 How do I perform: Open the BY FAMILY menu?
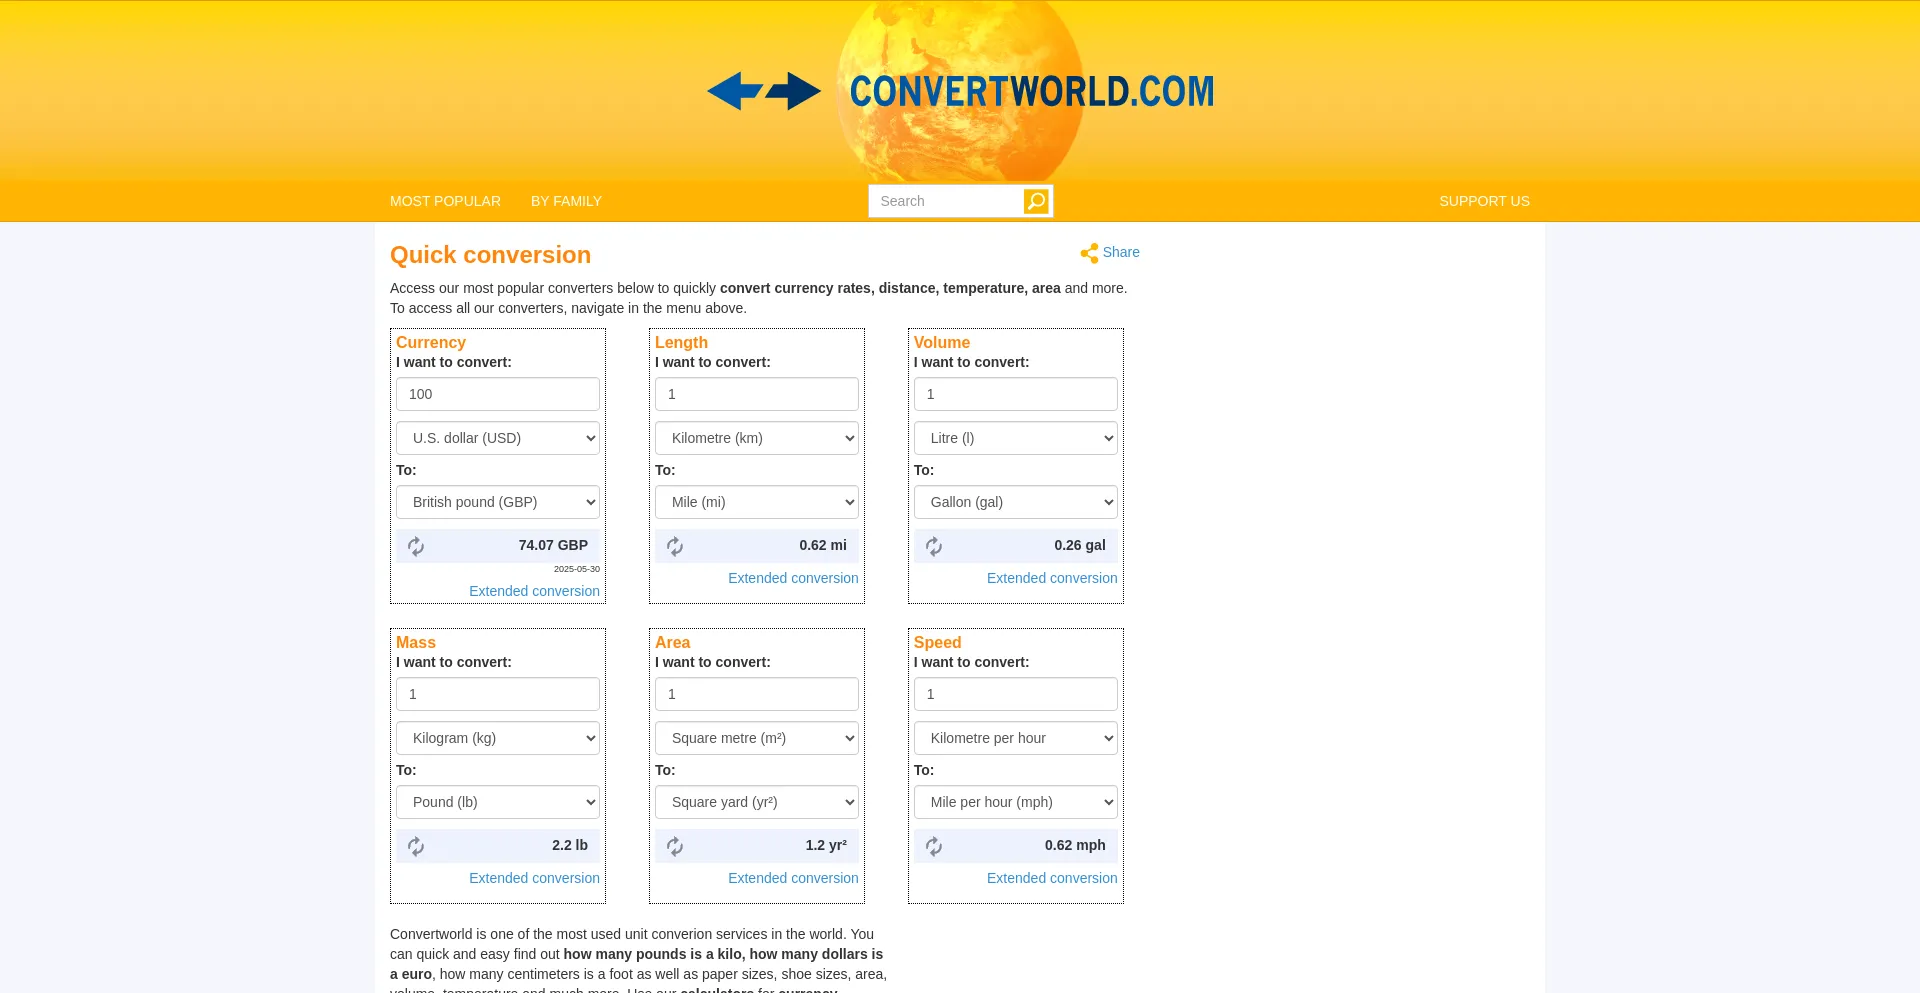click(566, 201)
